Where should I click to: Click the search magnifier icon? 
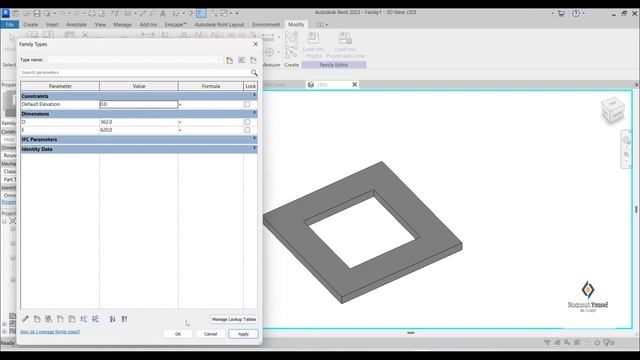[x=254, y=73]
